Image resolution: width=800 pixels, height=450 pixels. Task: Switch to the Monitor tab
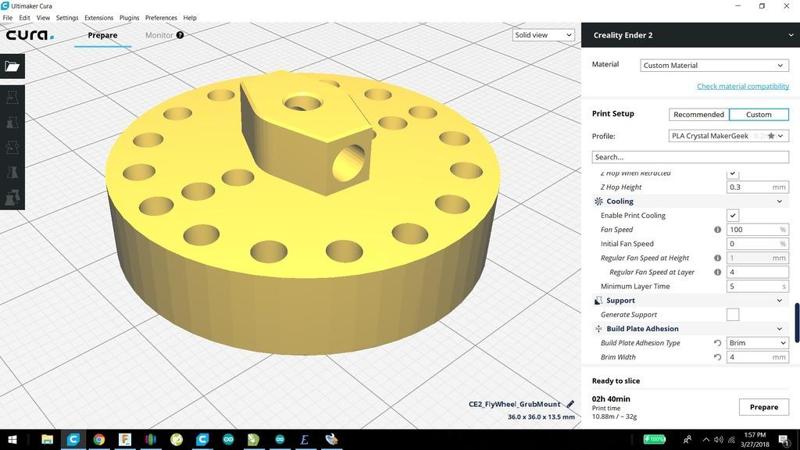(159, 35)
